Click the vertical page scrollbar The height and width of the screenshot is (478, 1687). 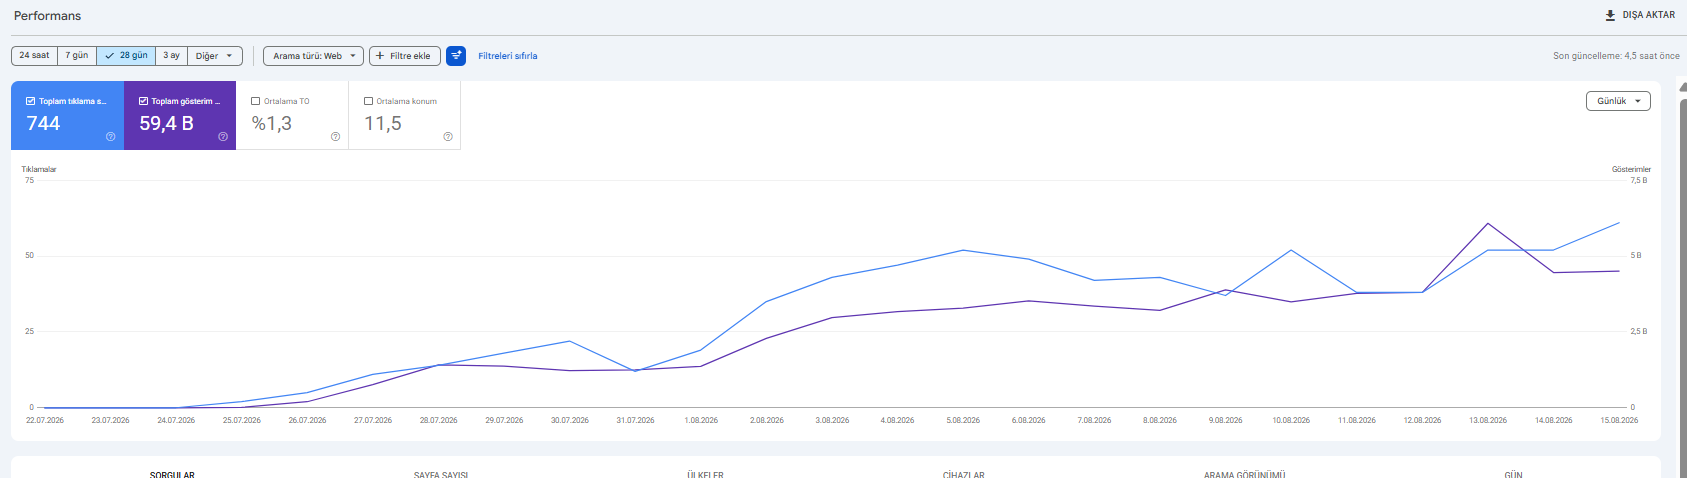pos(1682,280)
